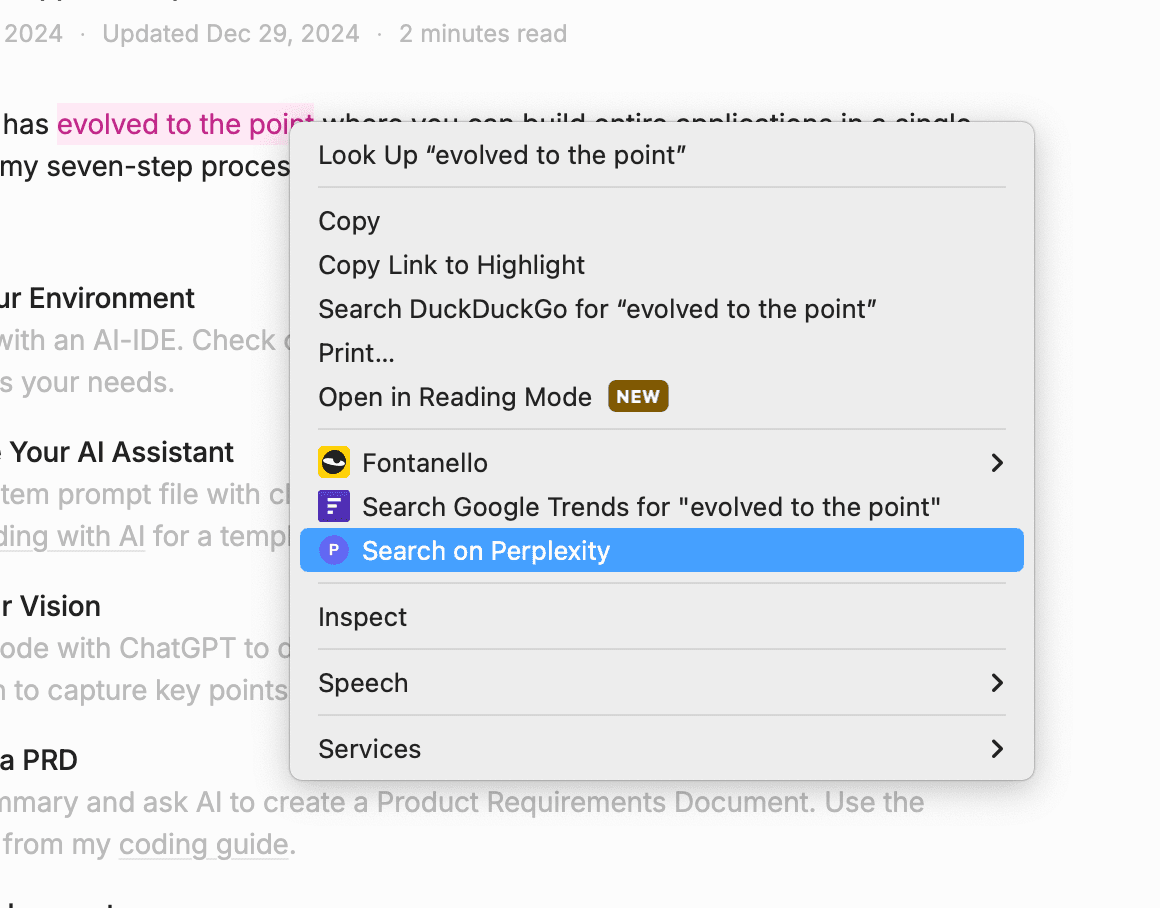Image resolution: width=1160 pixels, height=908 pixels.
Task: Choose Print from the context menu
Action: coord(356,352)
